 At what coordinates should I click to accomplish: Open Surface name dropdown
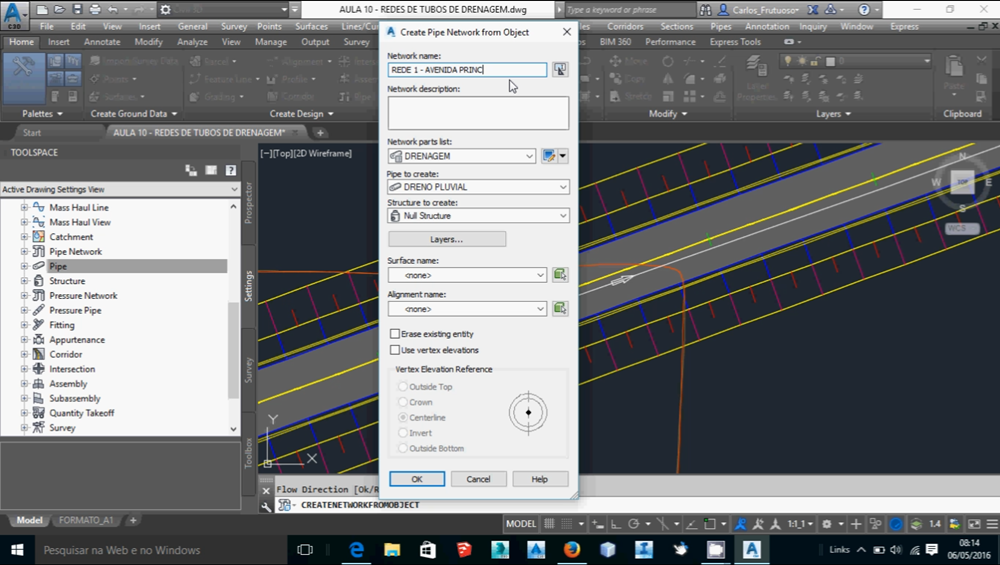(467, 275)
